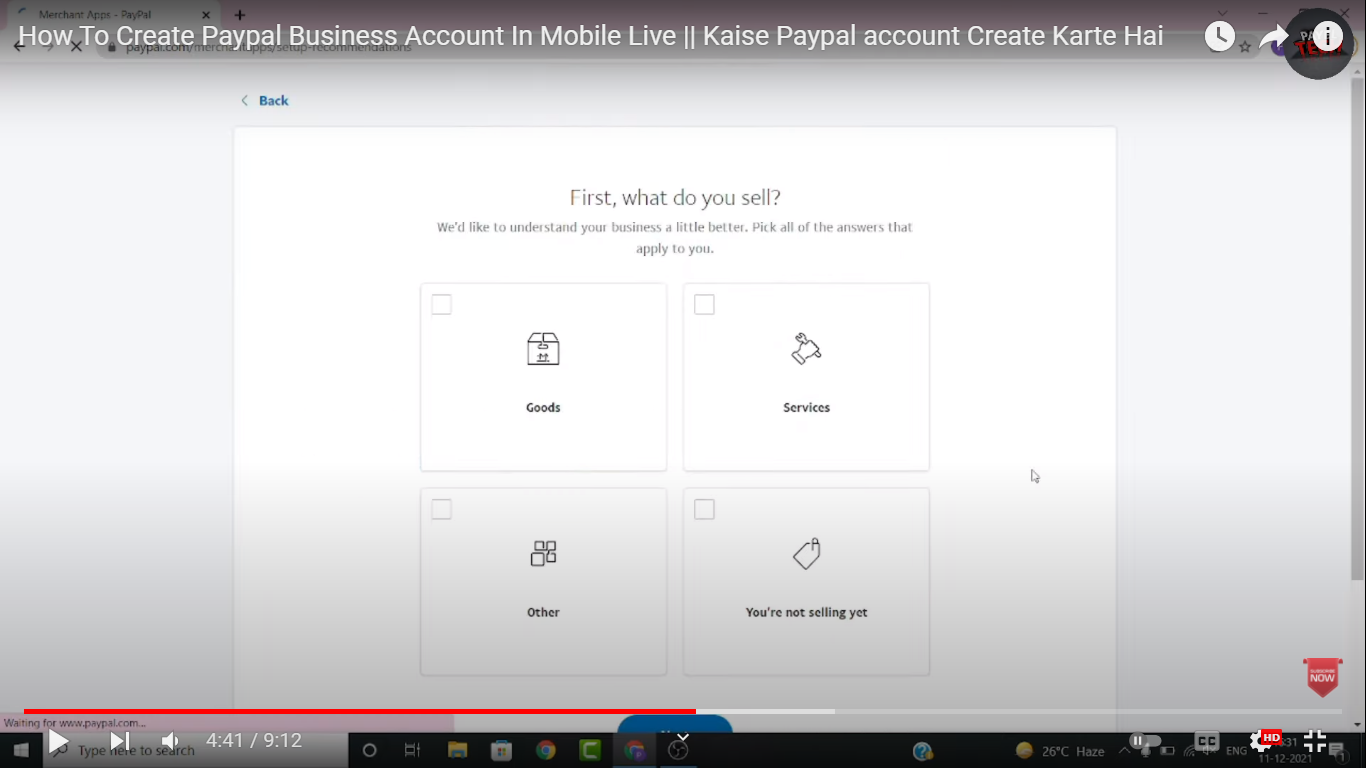Click the blue Next button
Image resolution: width=1366 pixels, height=768 pixels.
point(675,724)
